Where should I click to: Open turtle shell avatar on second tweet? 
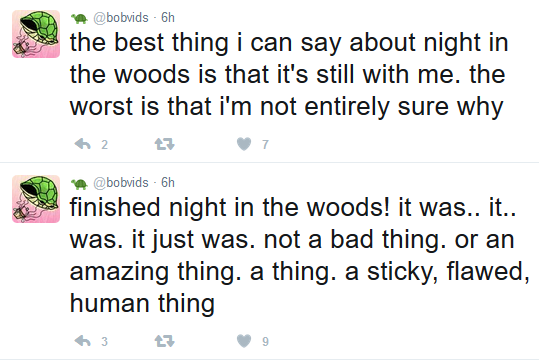(x=36, y=199)
